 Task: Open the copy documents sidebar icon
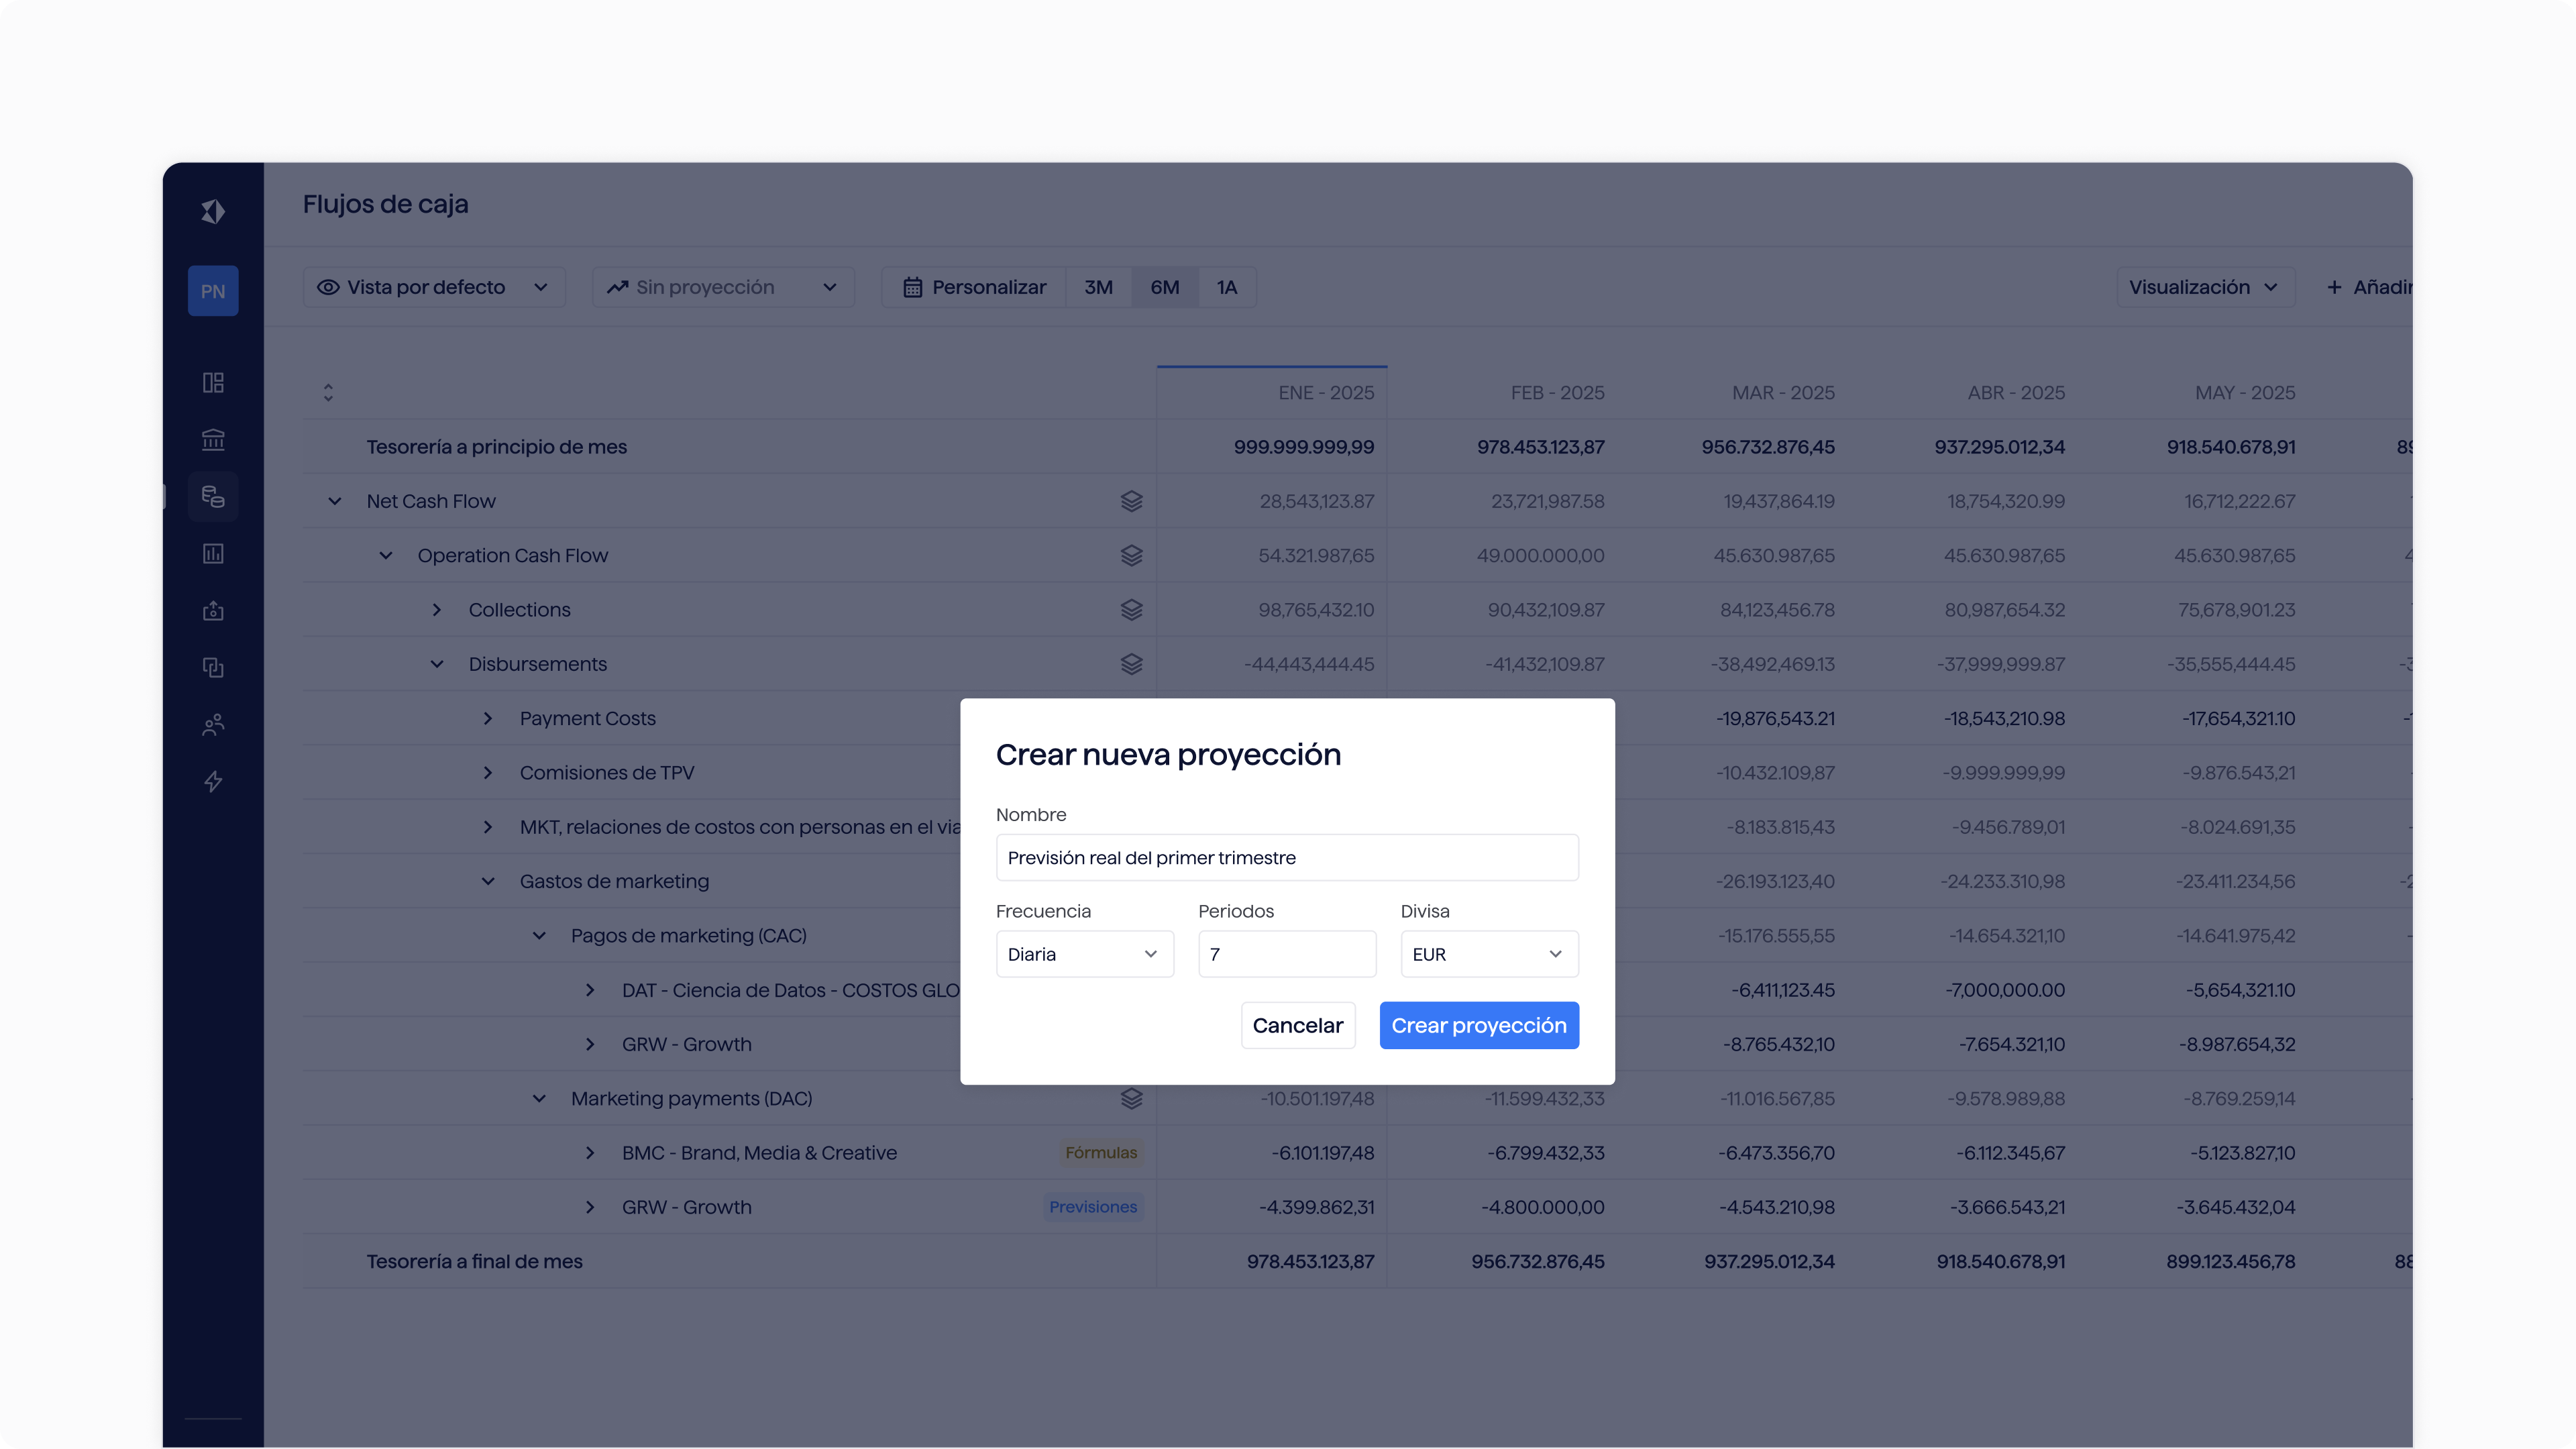[213, 668]
